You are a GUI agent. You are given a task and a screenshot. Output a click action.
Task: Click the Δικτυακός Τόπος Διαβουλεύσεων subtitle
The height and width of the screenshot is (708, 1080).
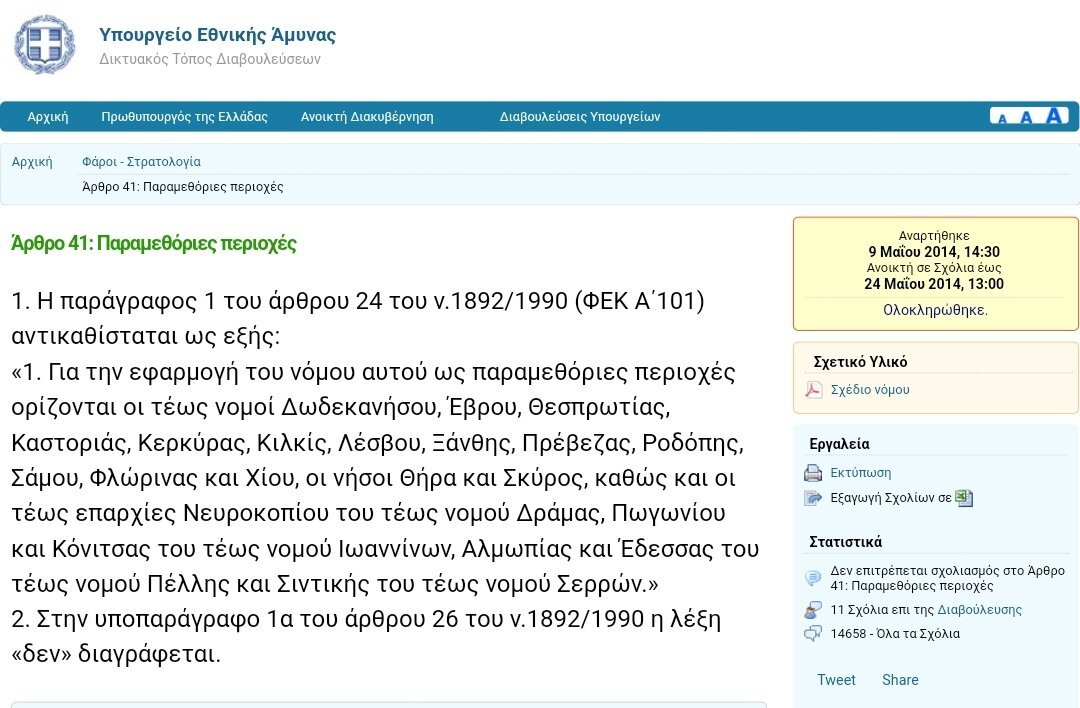click(210, 59)
